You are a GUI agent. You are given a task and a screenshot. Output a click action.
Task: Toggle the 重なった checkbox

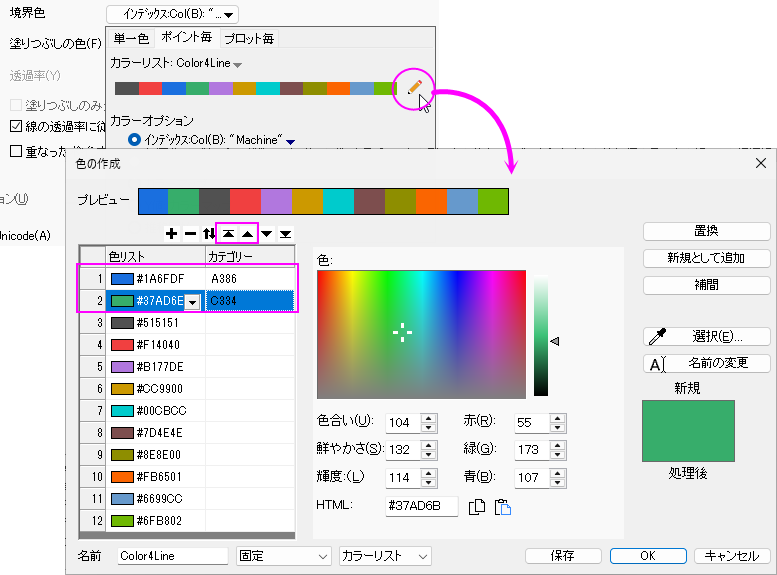tap(16, 151)
